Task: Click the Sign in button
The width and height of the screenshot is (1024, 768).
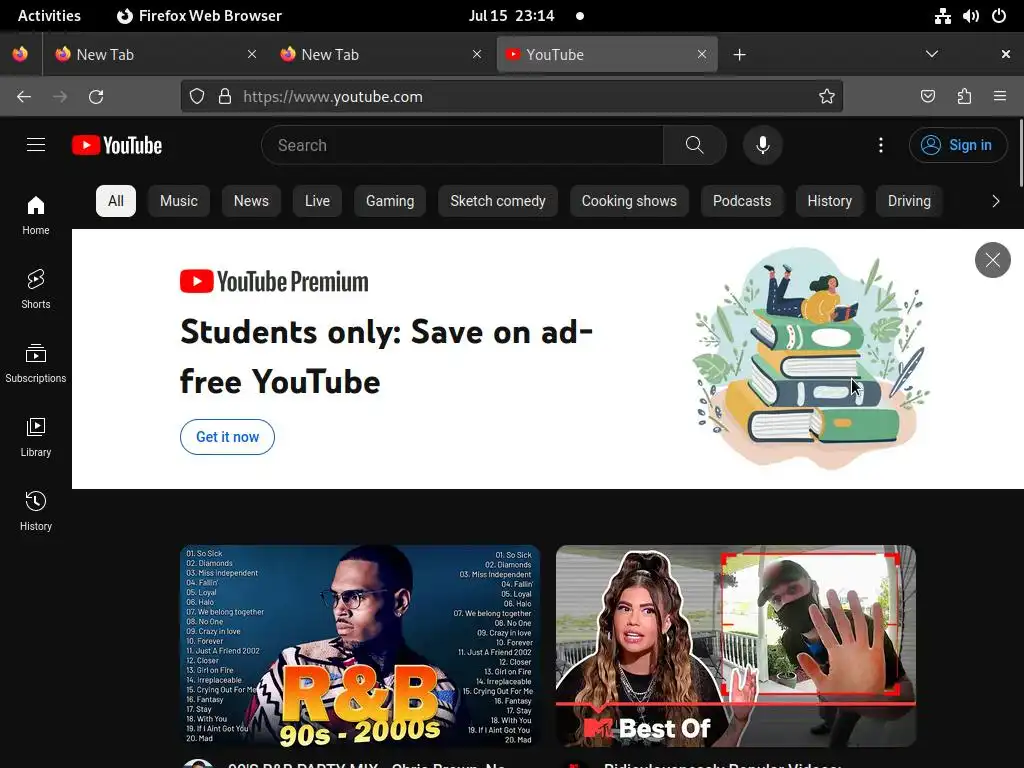Action: click(x=957, y=145)
